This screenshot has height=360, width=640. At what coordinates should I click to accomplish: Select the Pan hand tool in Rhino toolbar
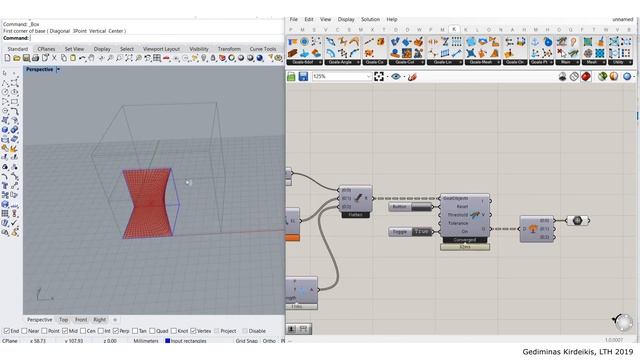pos(91,58)
